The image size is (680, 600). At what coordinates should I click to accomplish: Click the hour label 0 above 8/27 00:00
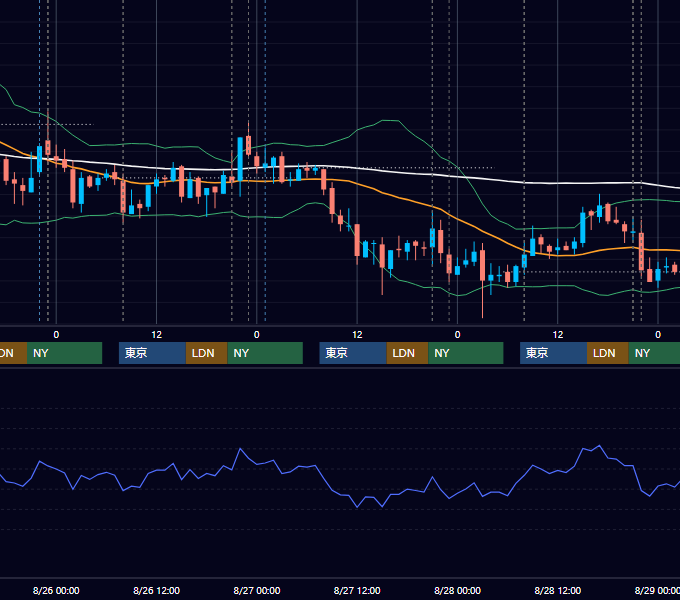(x=257, y=335)
